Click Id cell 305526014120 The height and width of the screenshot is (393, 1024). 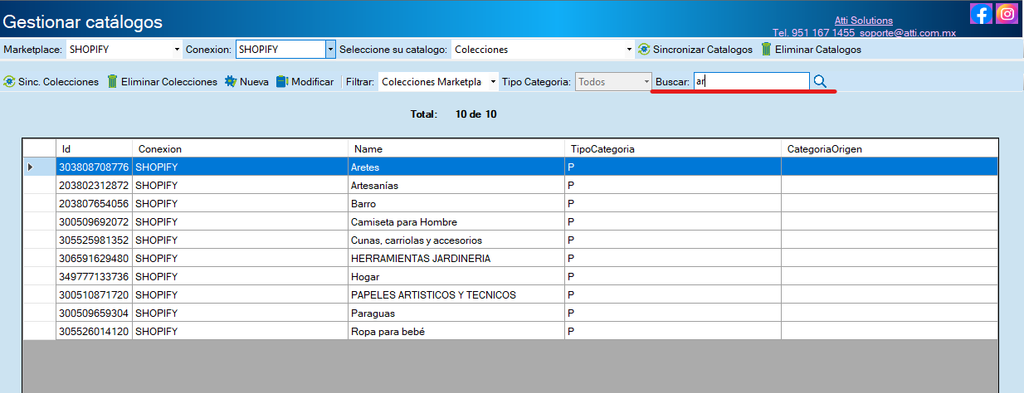(x=94, y=332)
